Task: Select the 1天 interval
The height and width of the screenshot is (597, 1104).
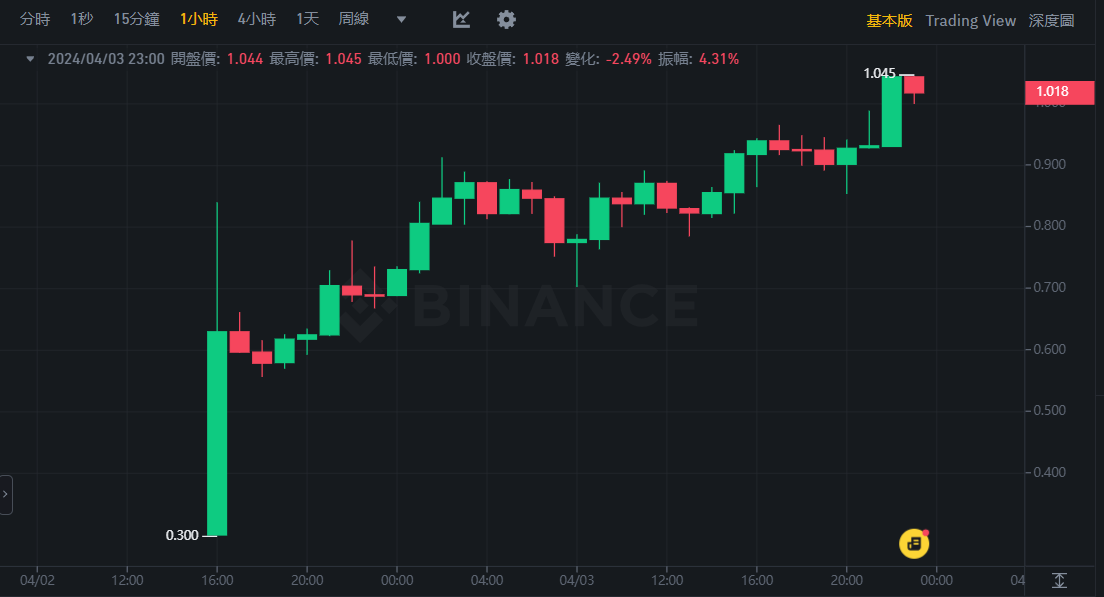Action: coord(308,20)
